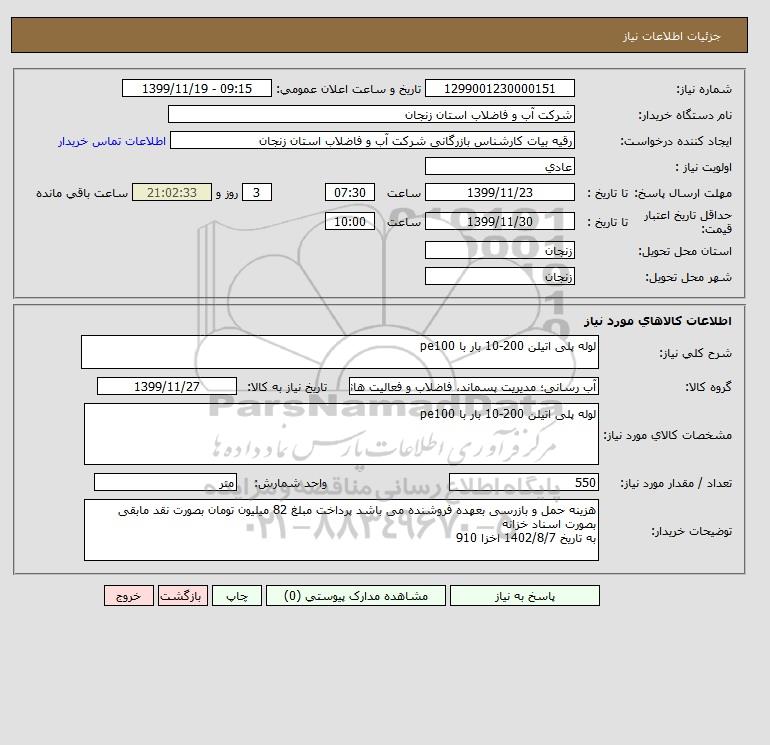Click 'حداقل تاریخ اعتبار قیمت:' label

[688, 222]
